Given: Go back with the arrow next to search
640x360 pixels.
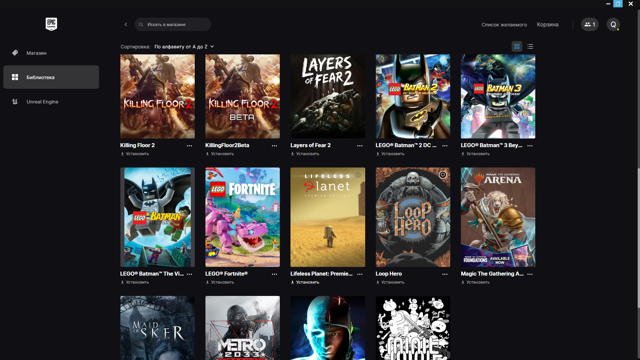Looking at the screenshot, I should pos(126,24).
